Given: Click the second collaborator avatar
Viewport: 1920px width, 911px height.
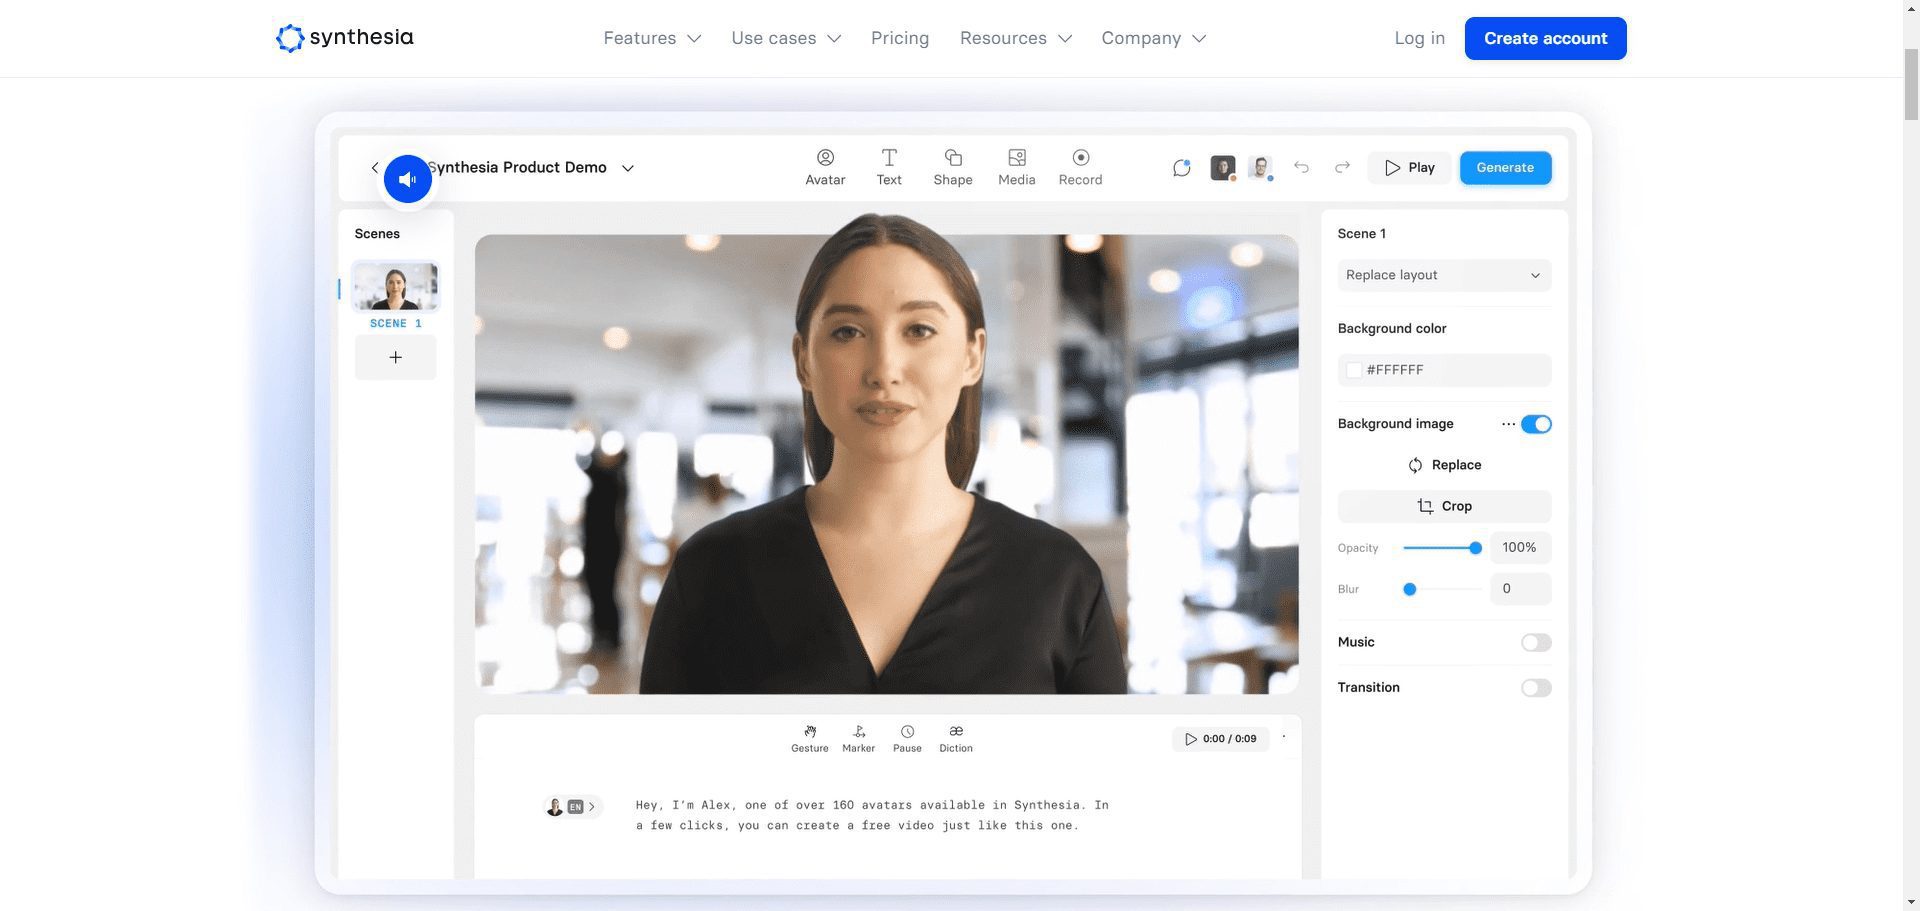Looking at the screenshot, I should pyautogui.click(x=1261, y=168).
